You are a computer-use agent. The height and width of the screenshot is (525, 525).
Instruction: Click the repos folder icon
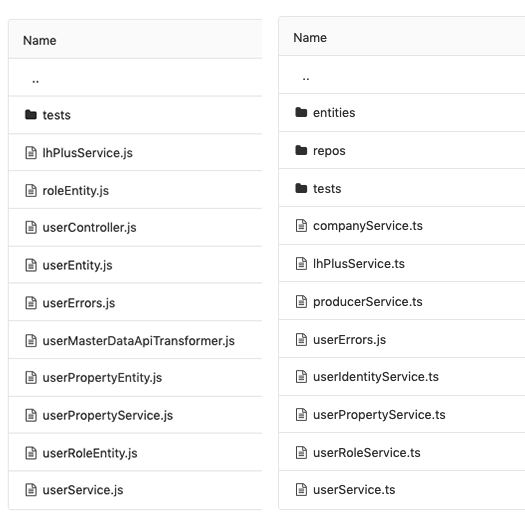[301, 150]
